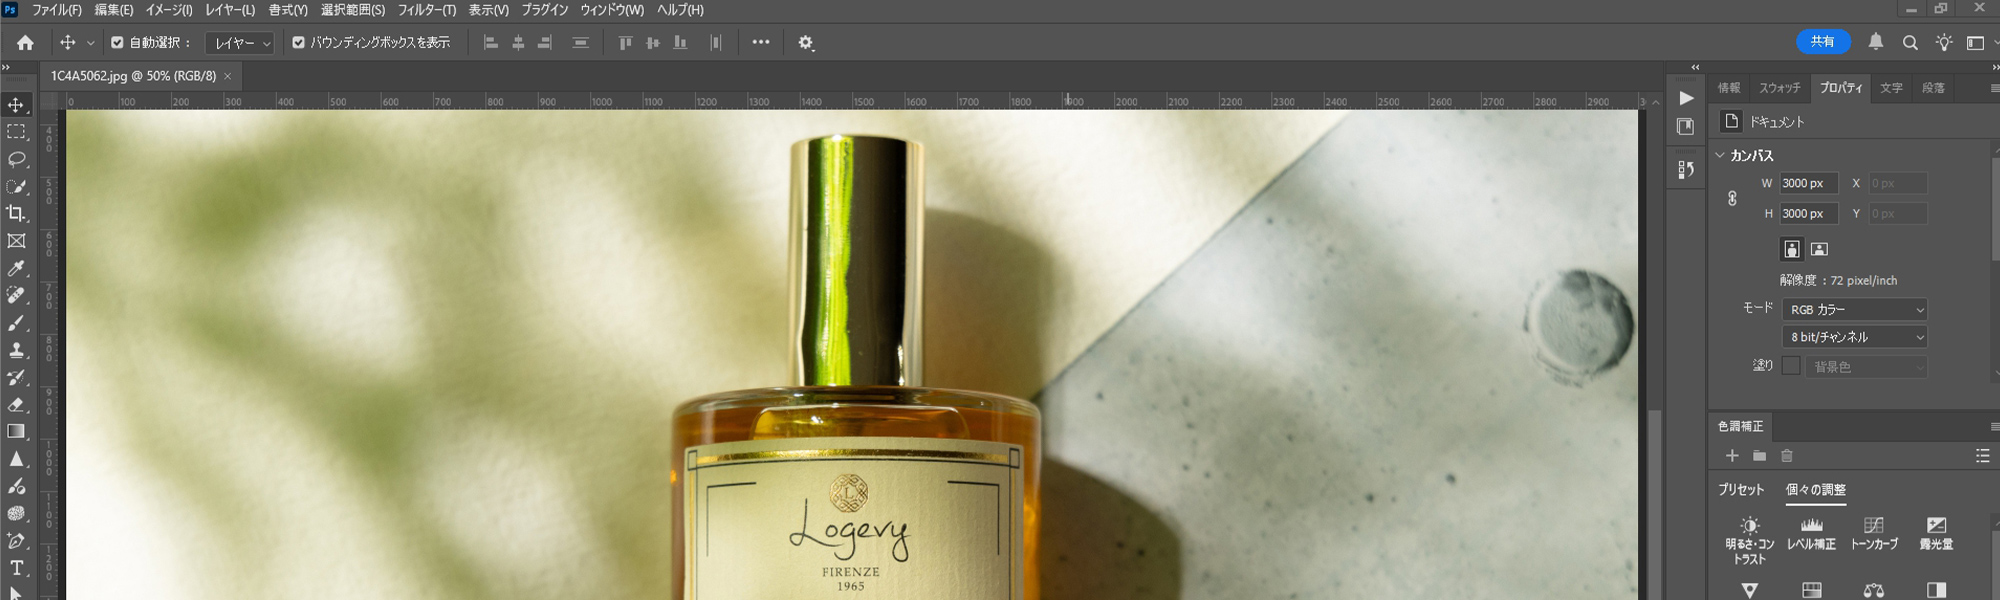Screen dimensions: 2000x600
Task: Open the Search magnifier icon
Action: pyautogui.click(x=1910, y=42)
